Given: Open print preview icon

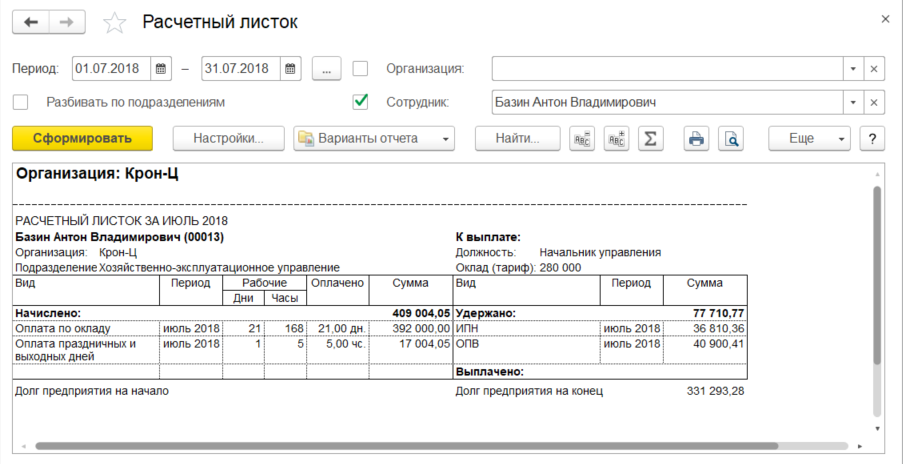Looking at the screenshot, I should [x=732, y=139].
